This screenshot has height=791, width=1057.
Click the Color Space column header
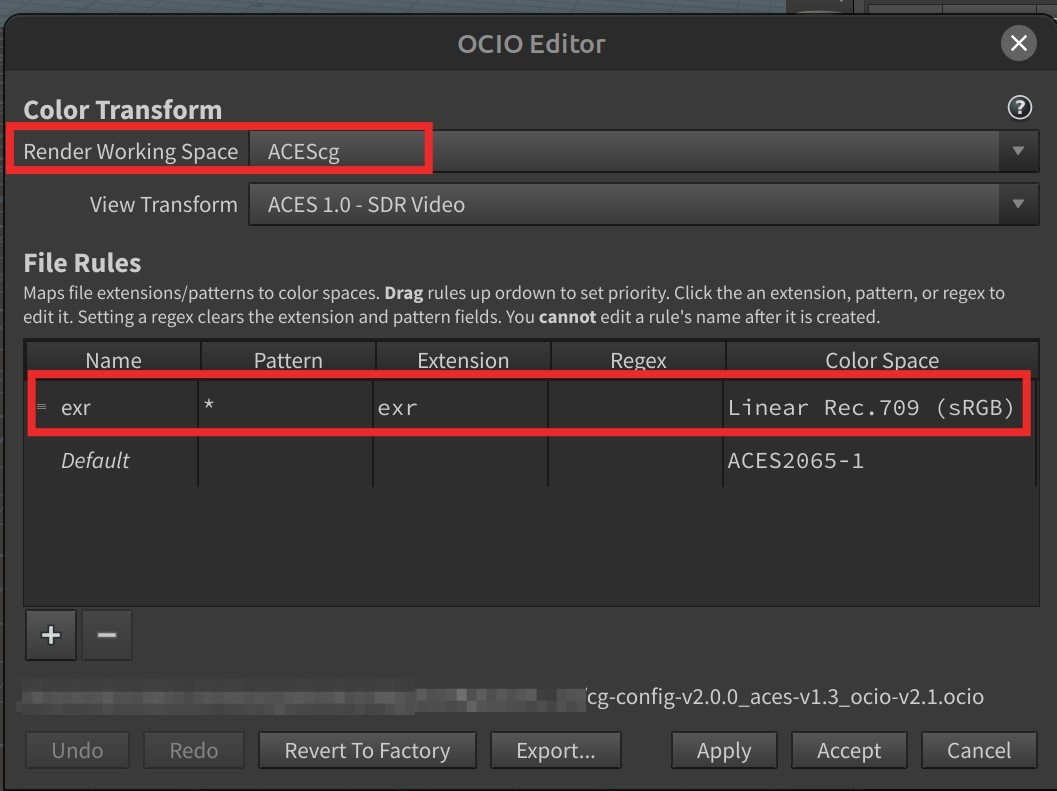click(x=882, y=360)
